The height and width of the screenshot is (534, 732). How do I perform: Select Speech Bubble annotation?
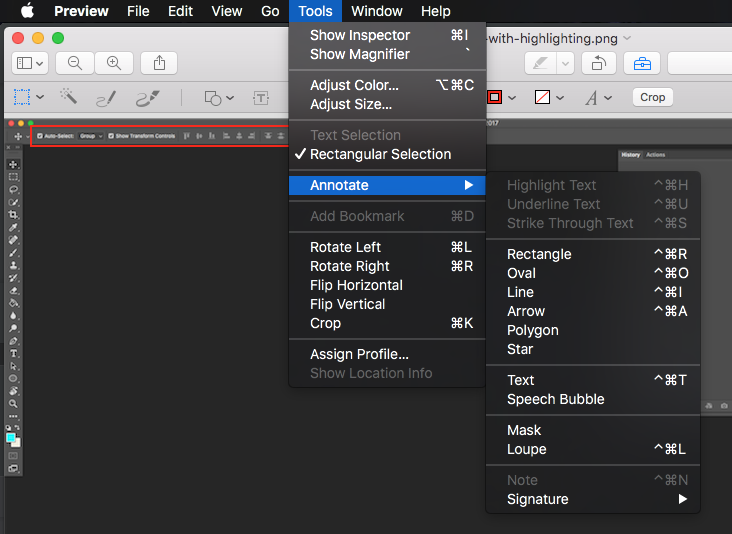pyautogui.click(x=593, y=399)
